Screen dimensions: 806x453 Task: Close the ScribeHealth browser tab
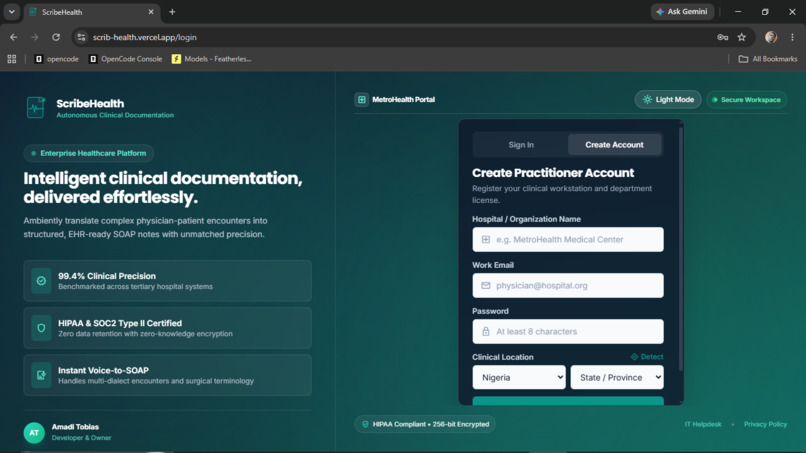point(151,12)
